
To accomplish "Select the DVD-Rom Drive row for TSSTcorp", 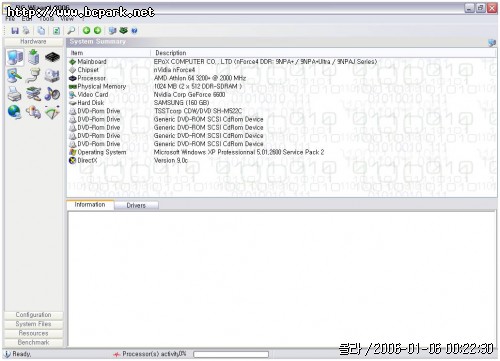I will point(282,111).
